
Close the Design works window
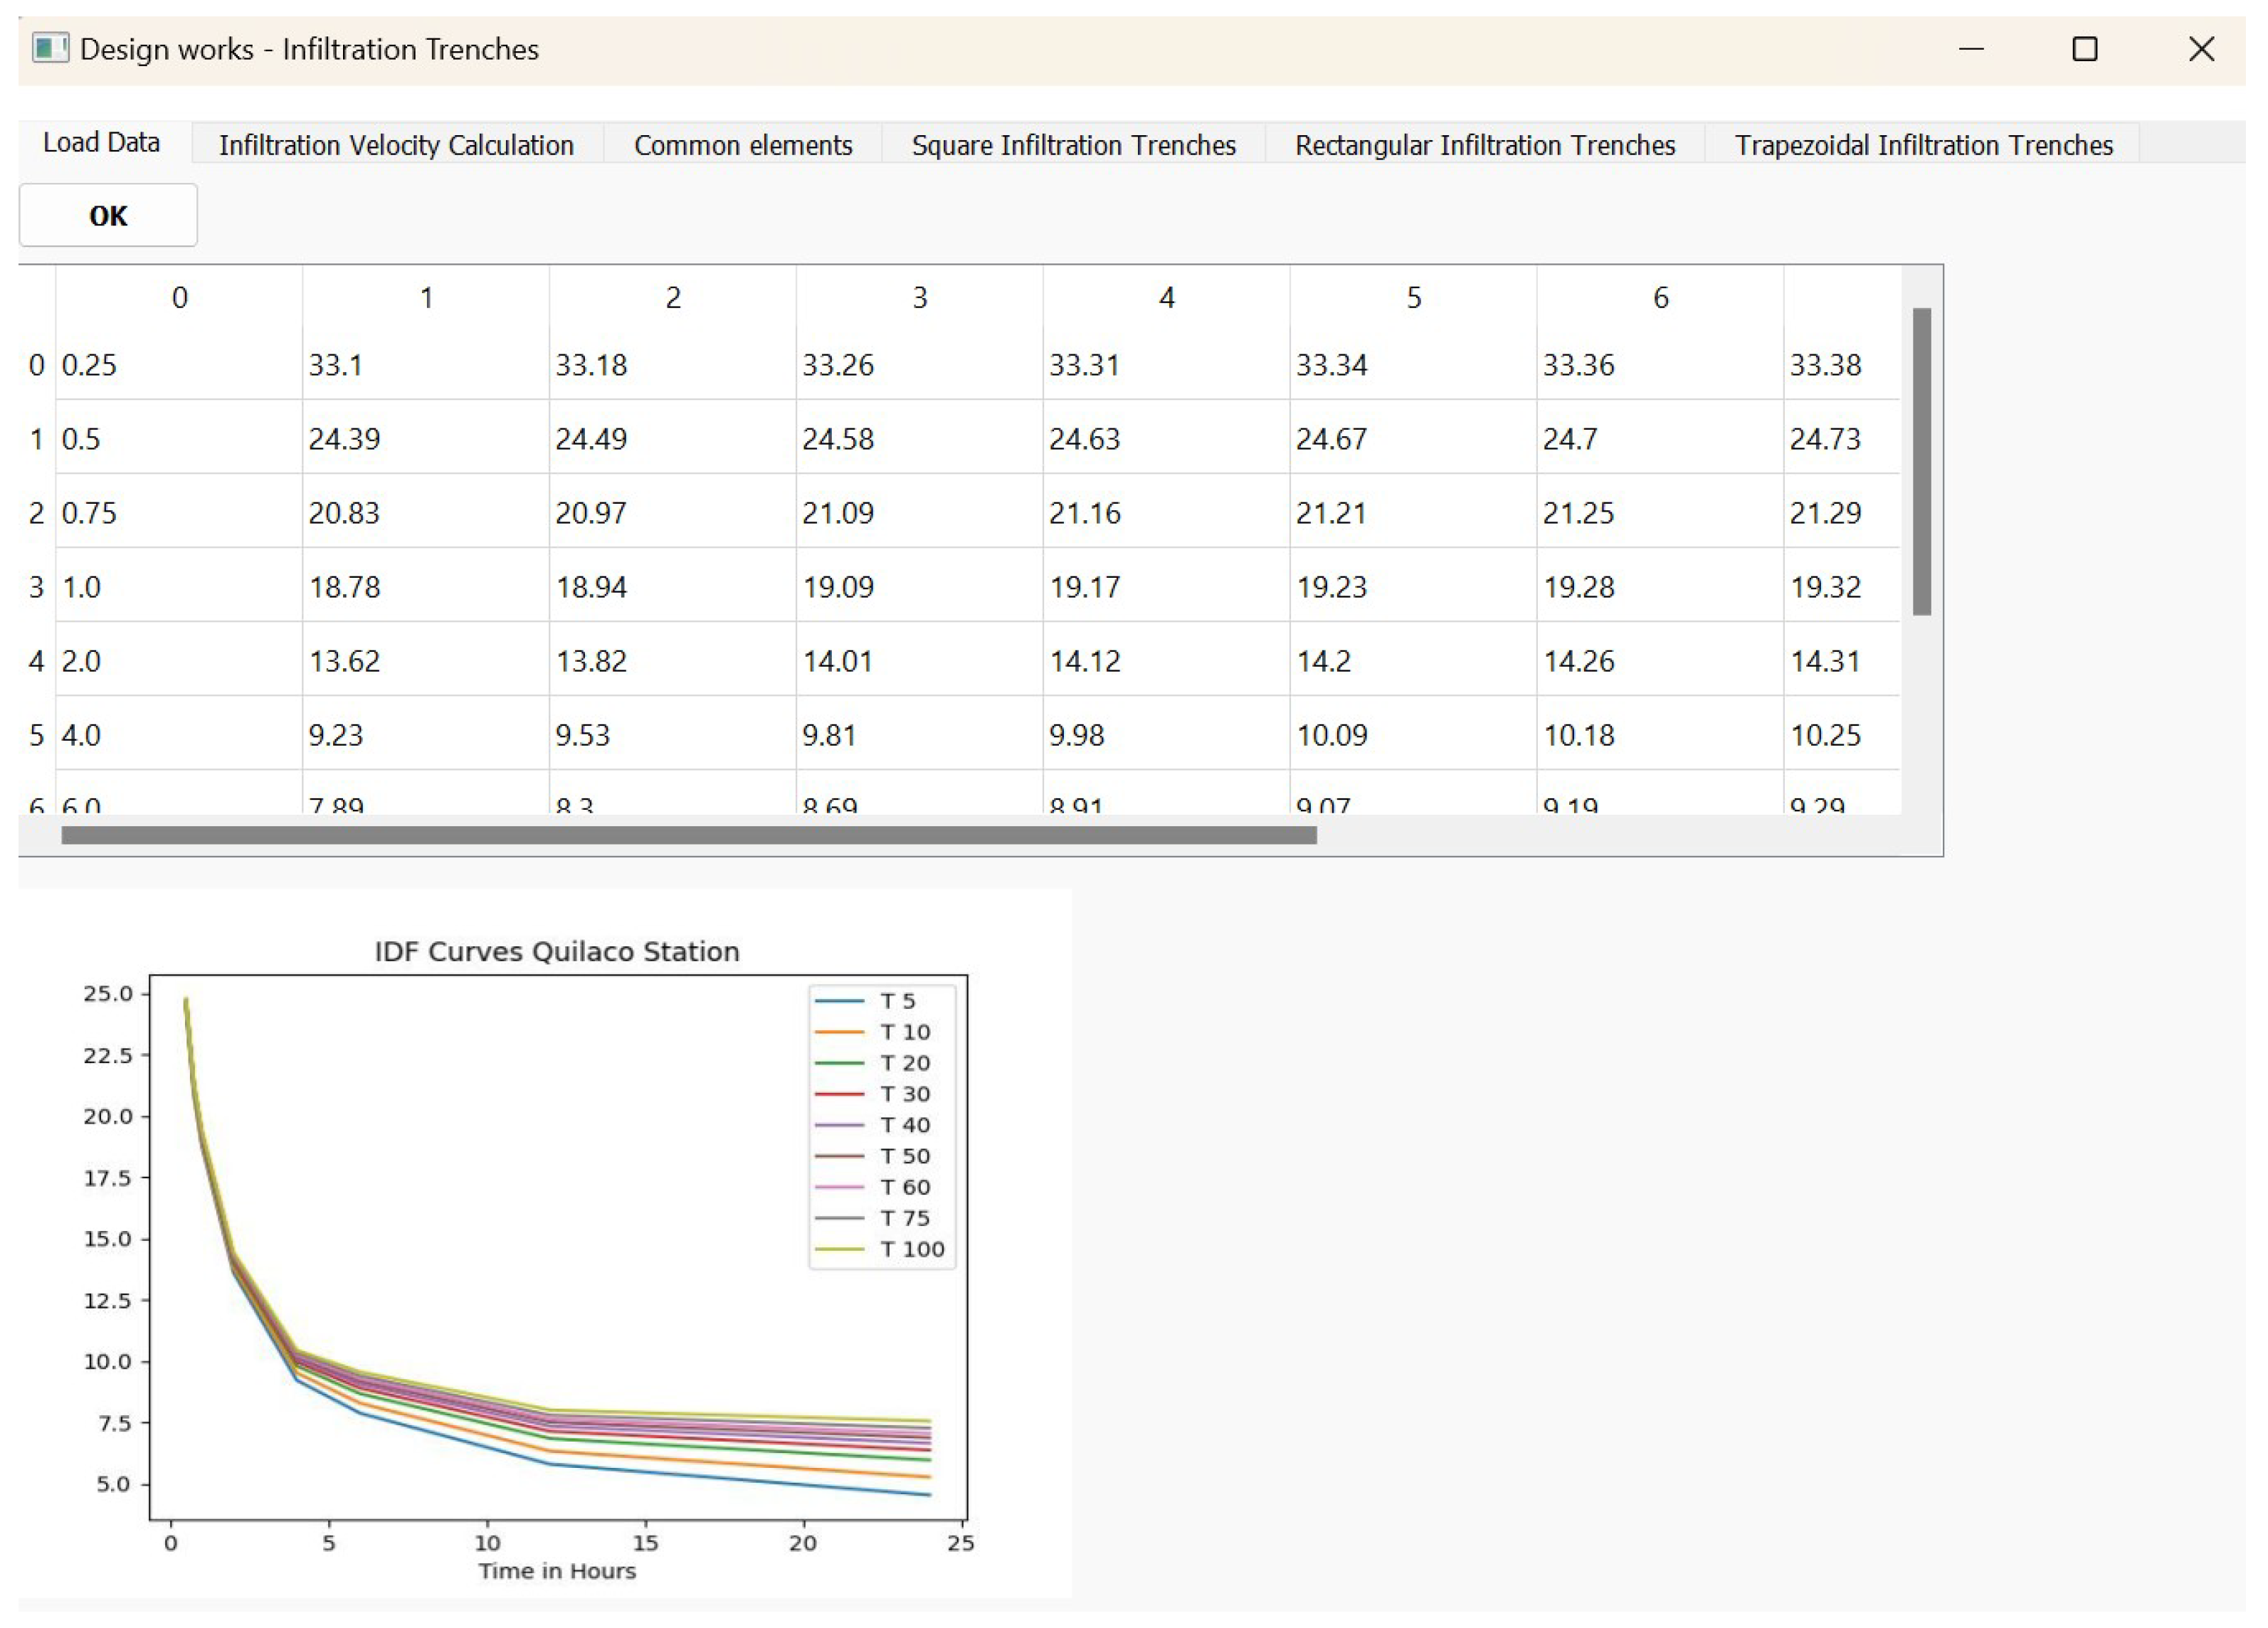click(2200, 49)
